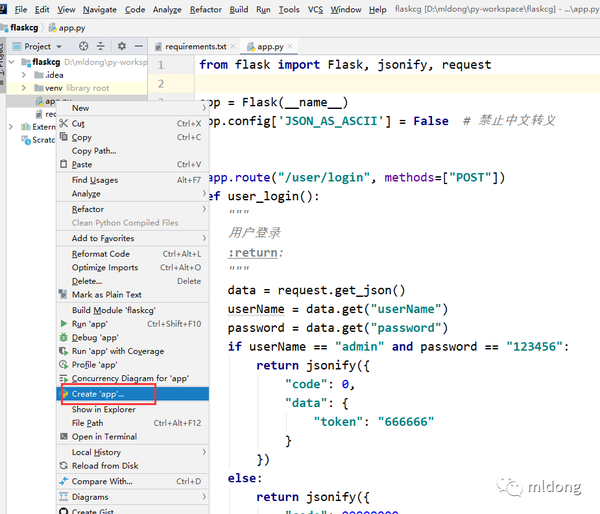Open Project panel settings gear
Screen dimensions: 600x514
click(122, 46)
